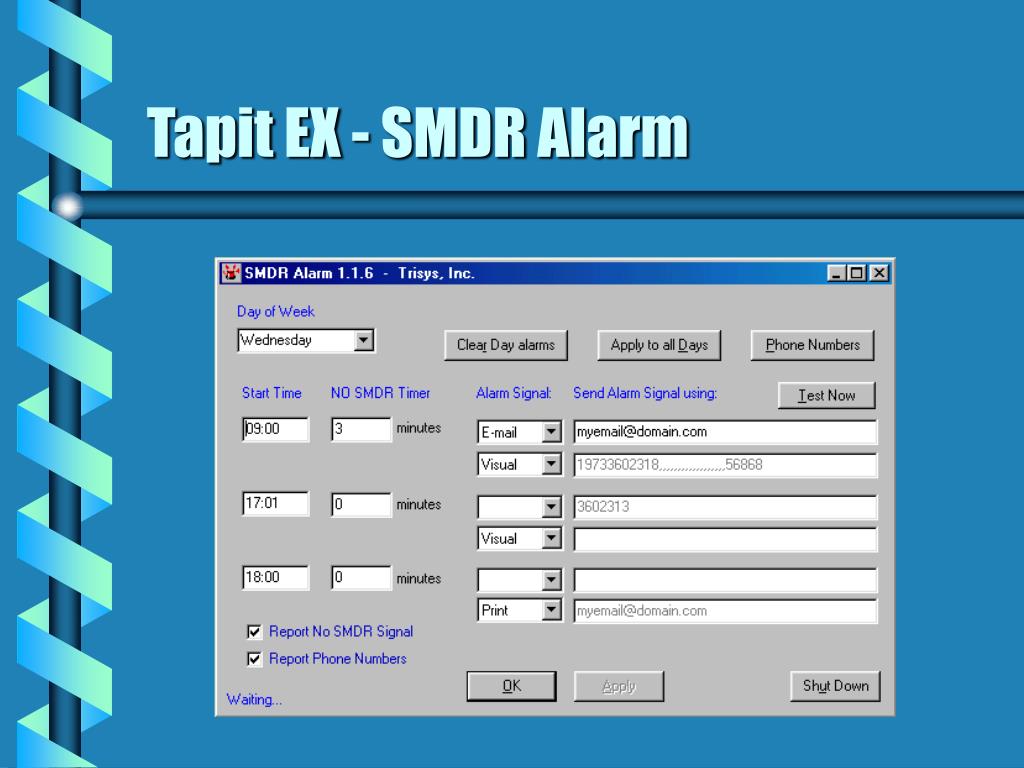Maximize the SMDR Alarm window
This screenshot has height=768, width=1024.
point(857,273)
